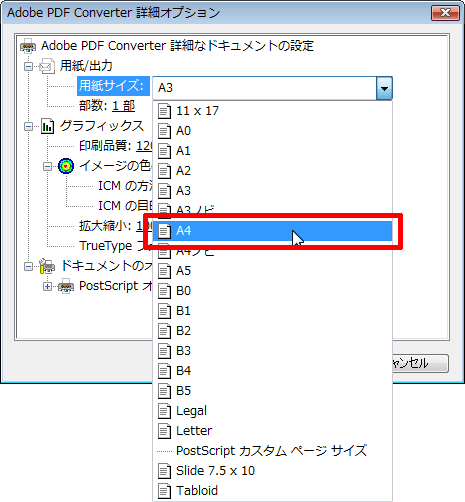This screenshot has width=465, height=502.
Task: Click the A0 page icon
Action: pos(164,131)
